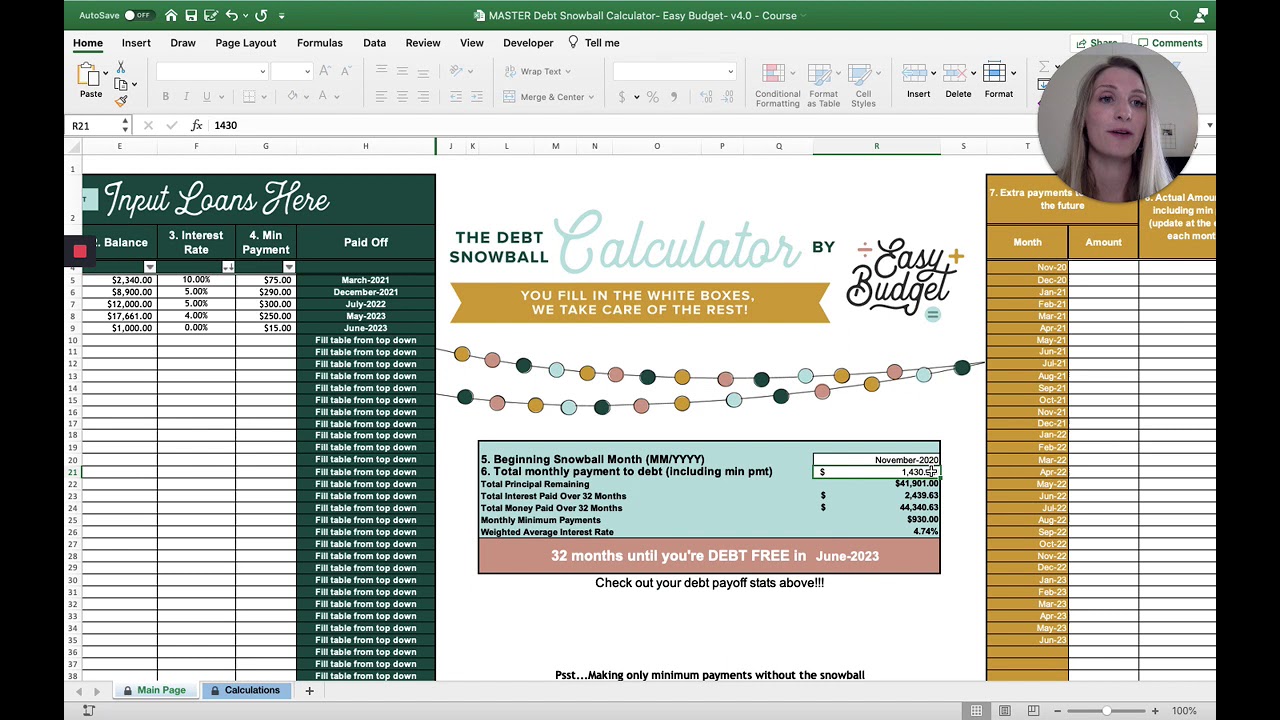Toggle italic formatting
1280x720 pixels.
point(186,97)
